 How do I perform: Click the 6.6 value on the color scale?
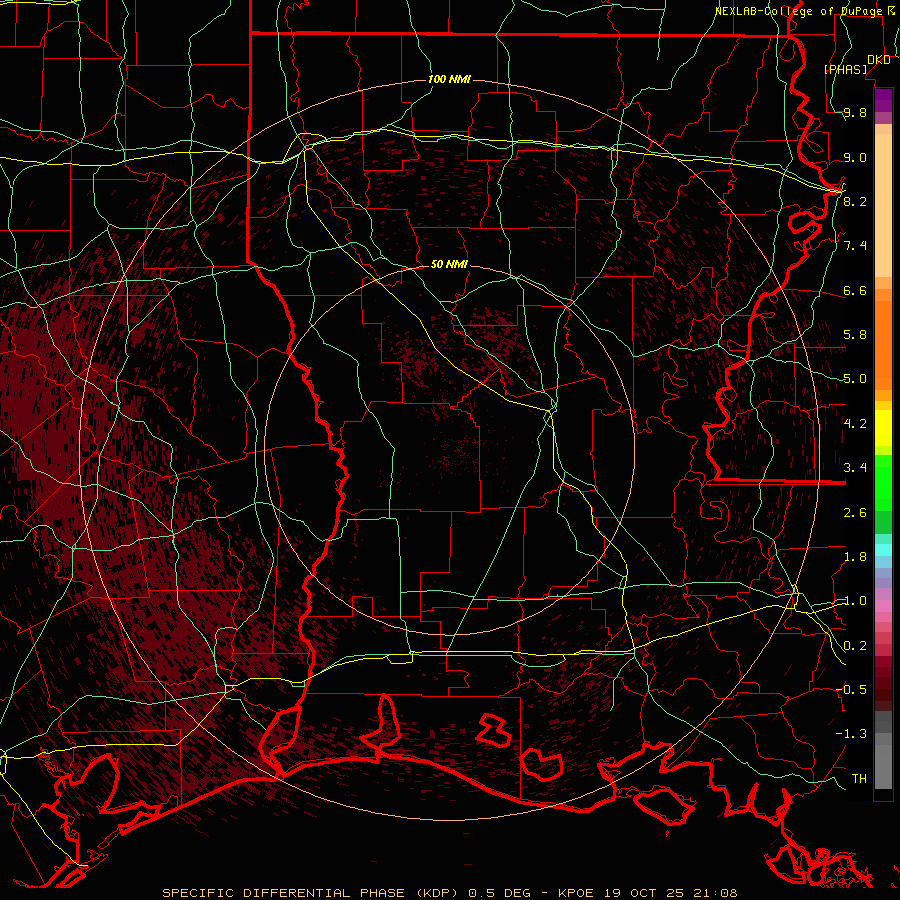(x=855, y=290)
